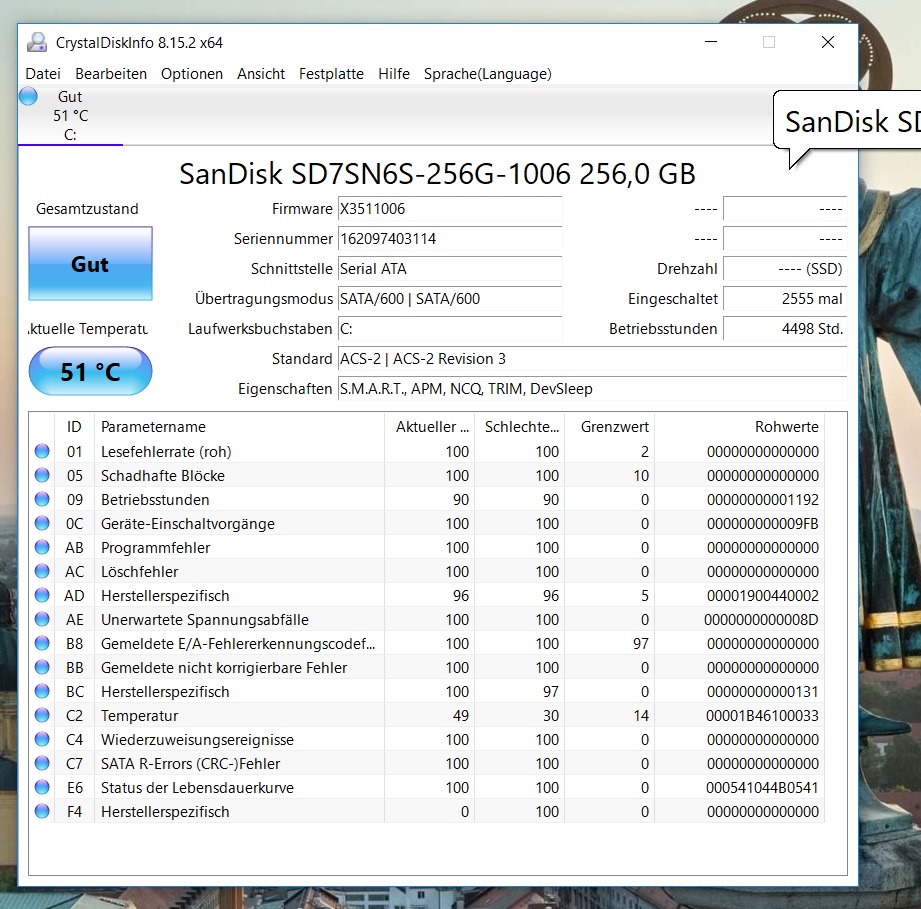921x909 pixels.
Task: Click status orb for Geräte-Einschaltvorgänge row
Action: pyautogui.click(x=42, y=523)
